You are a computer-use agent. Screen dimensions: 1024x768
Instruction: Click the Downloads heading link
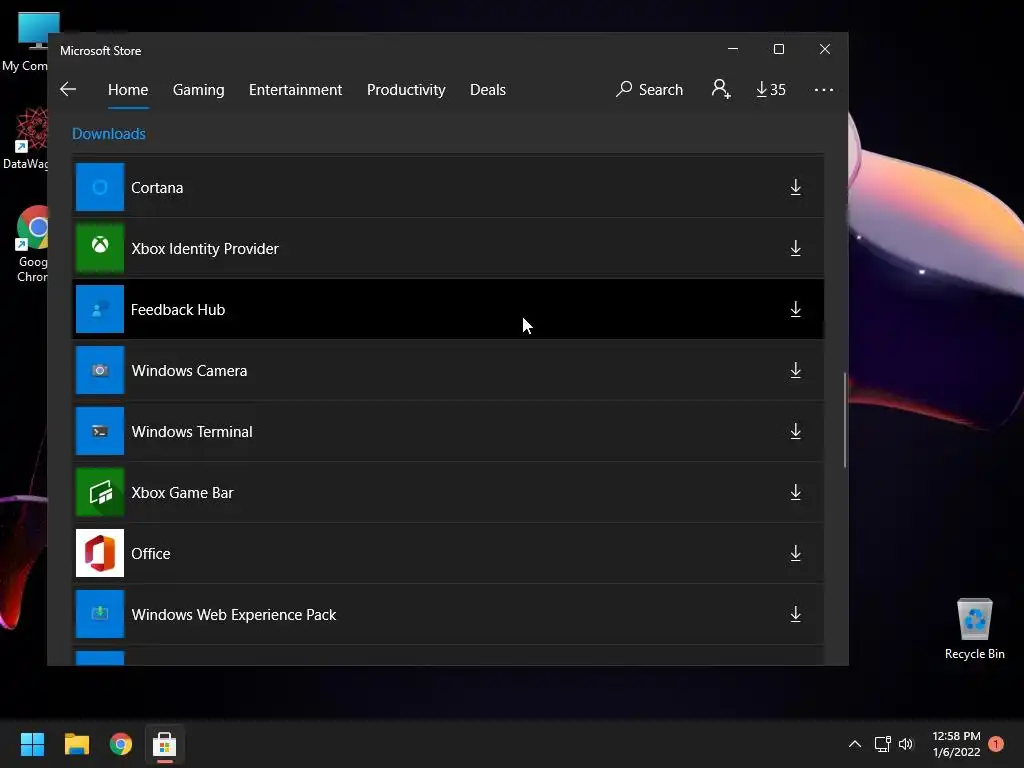108,134
